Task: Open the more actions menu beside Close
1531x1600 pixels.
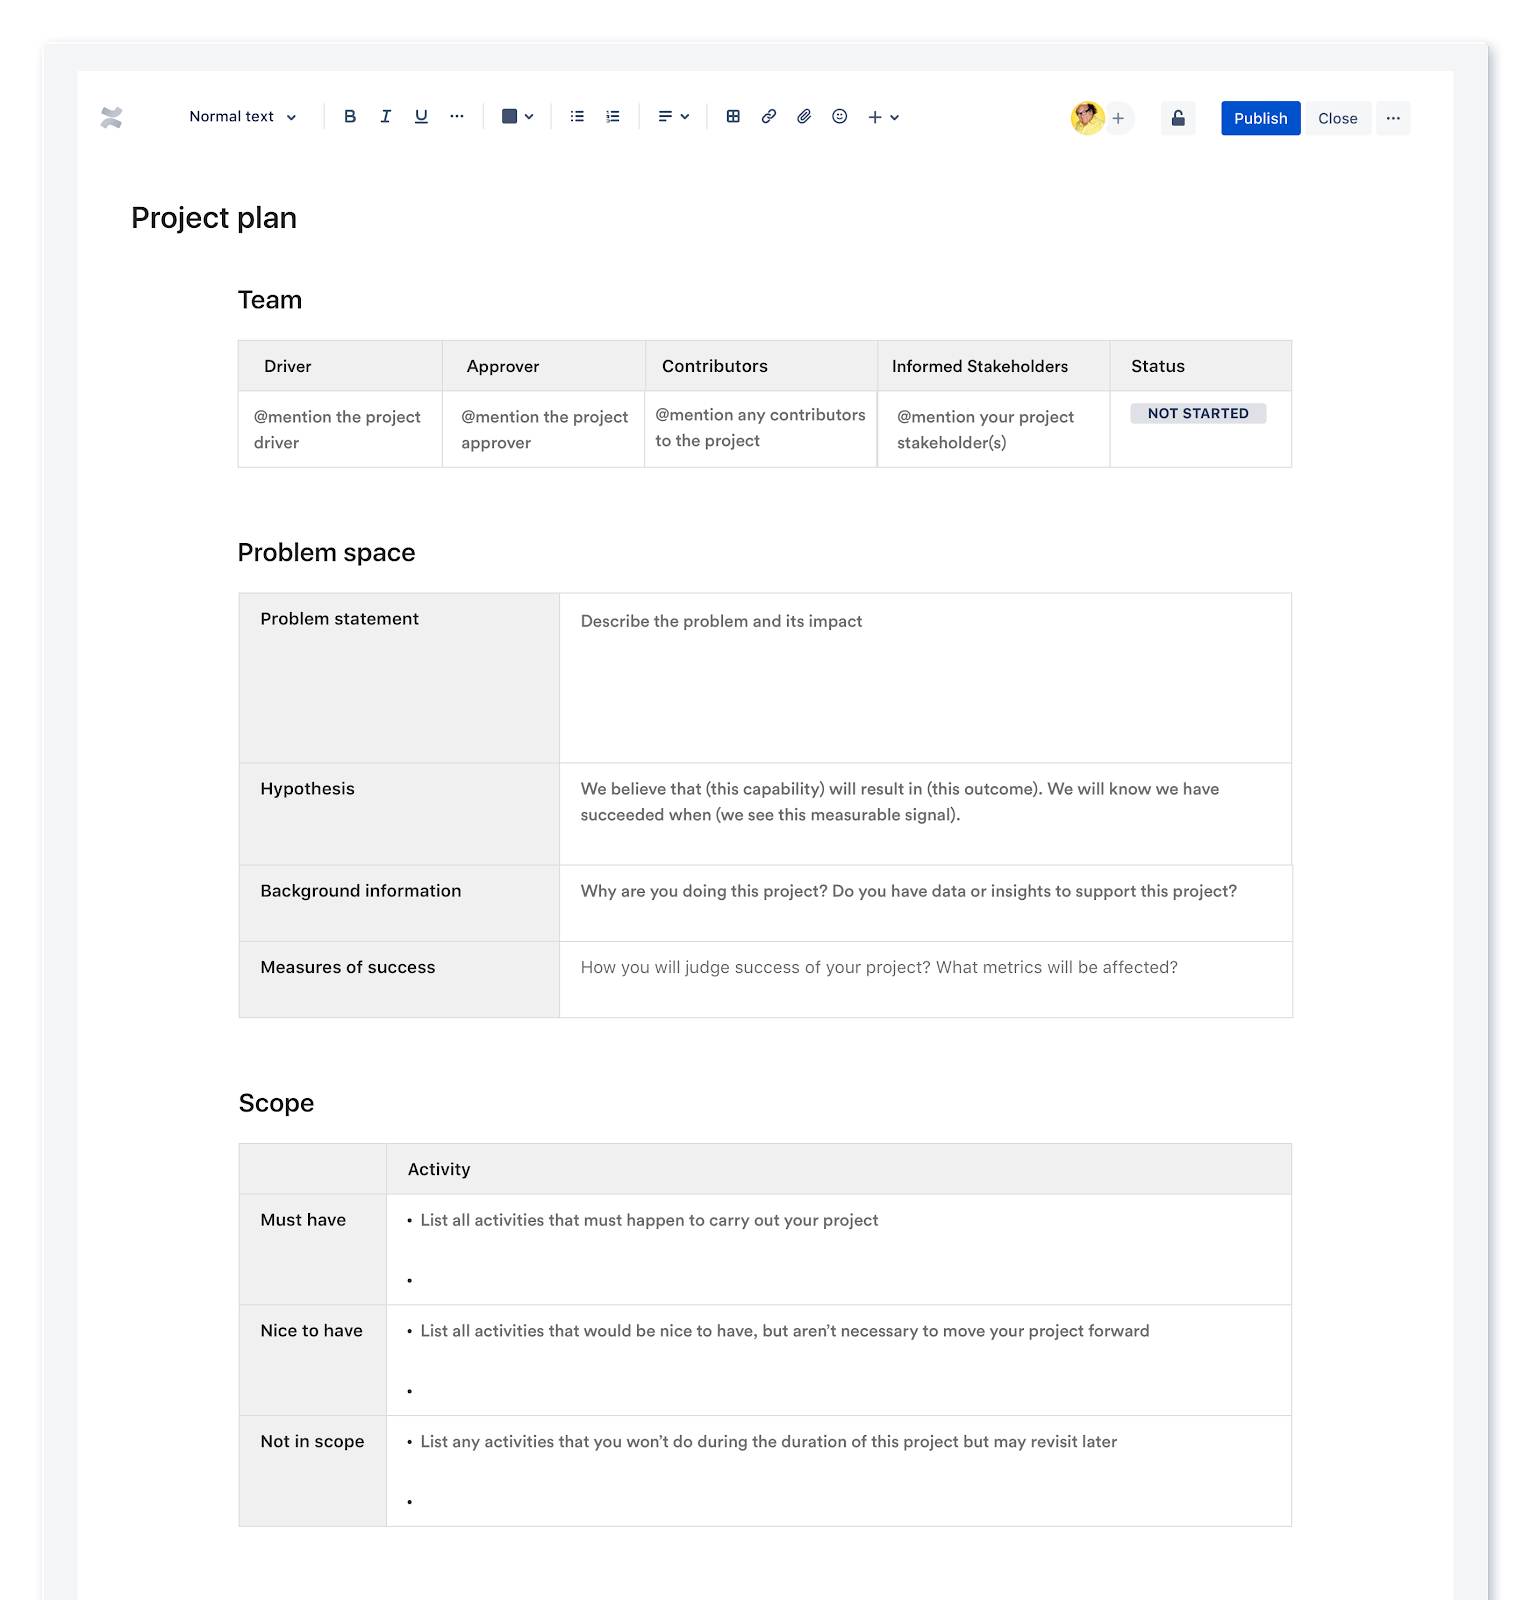Action: click(1393, 118)
